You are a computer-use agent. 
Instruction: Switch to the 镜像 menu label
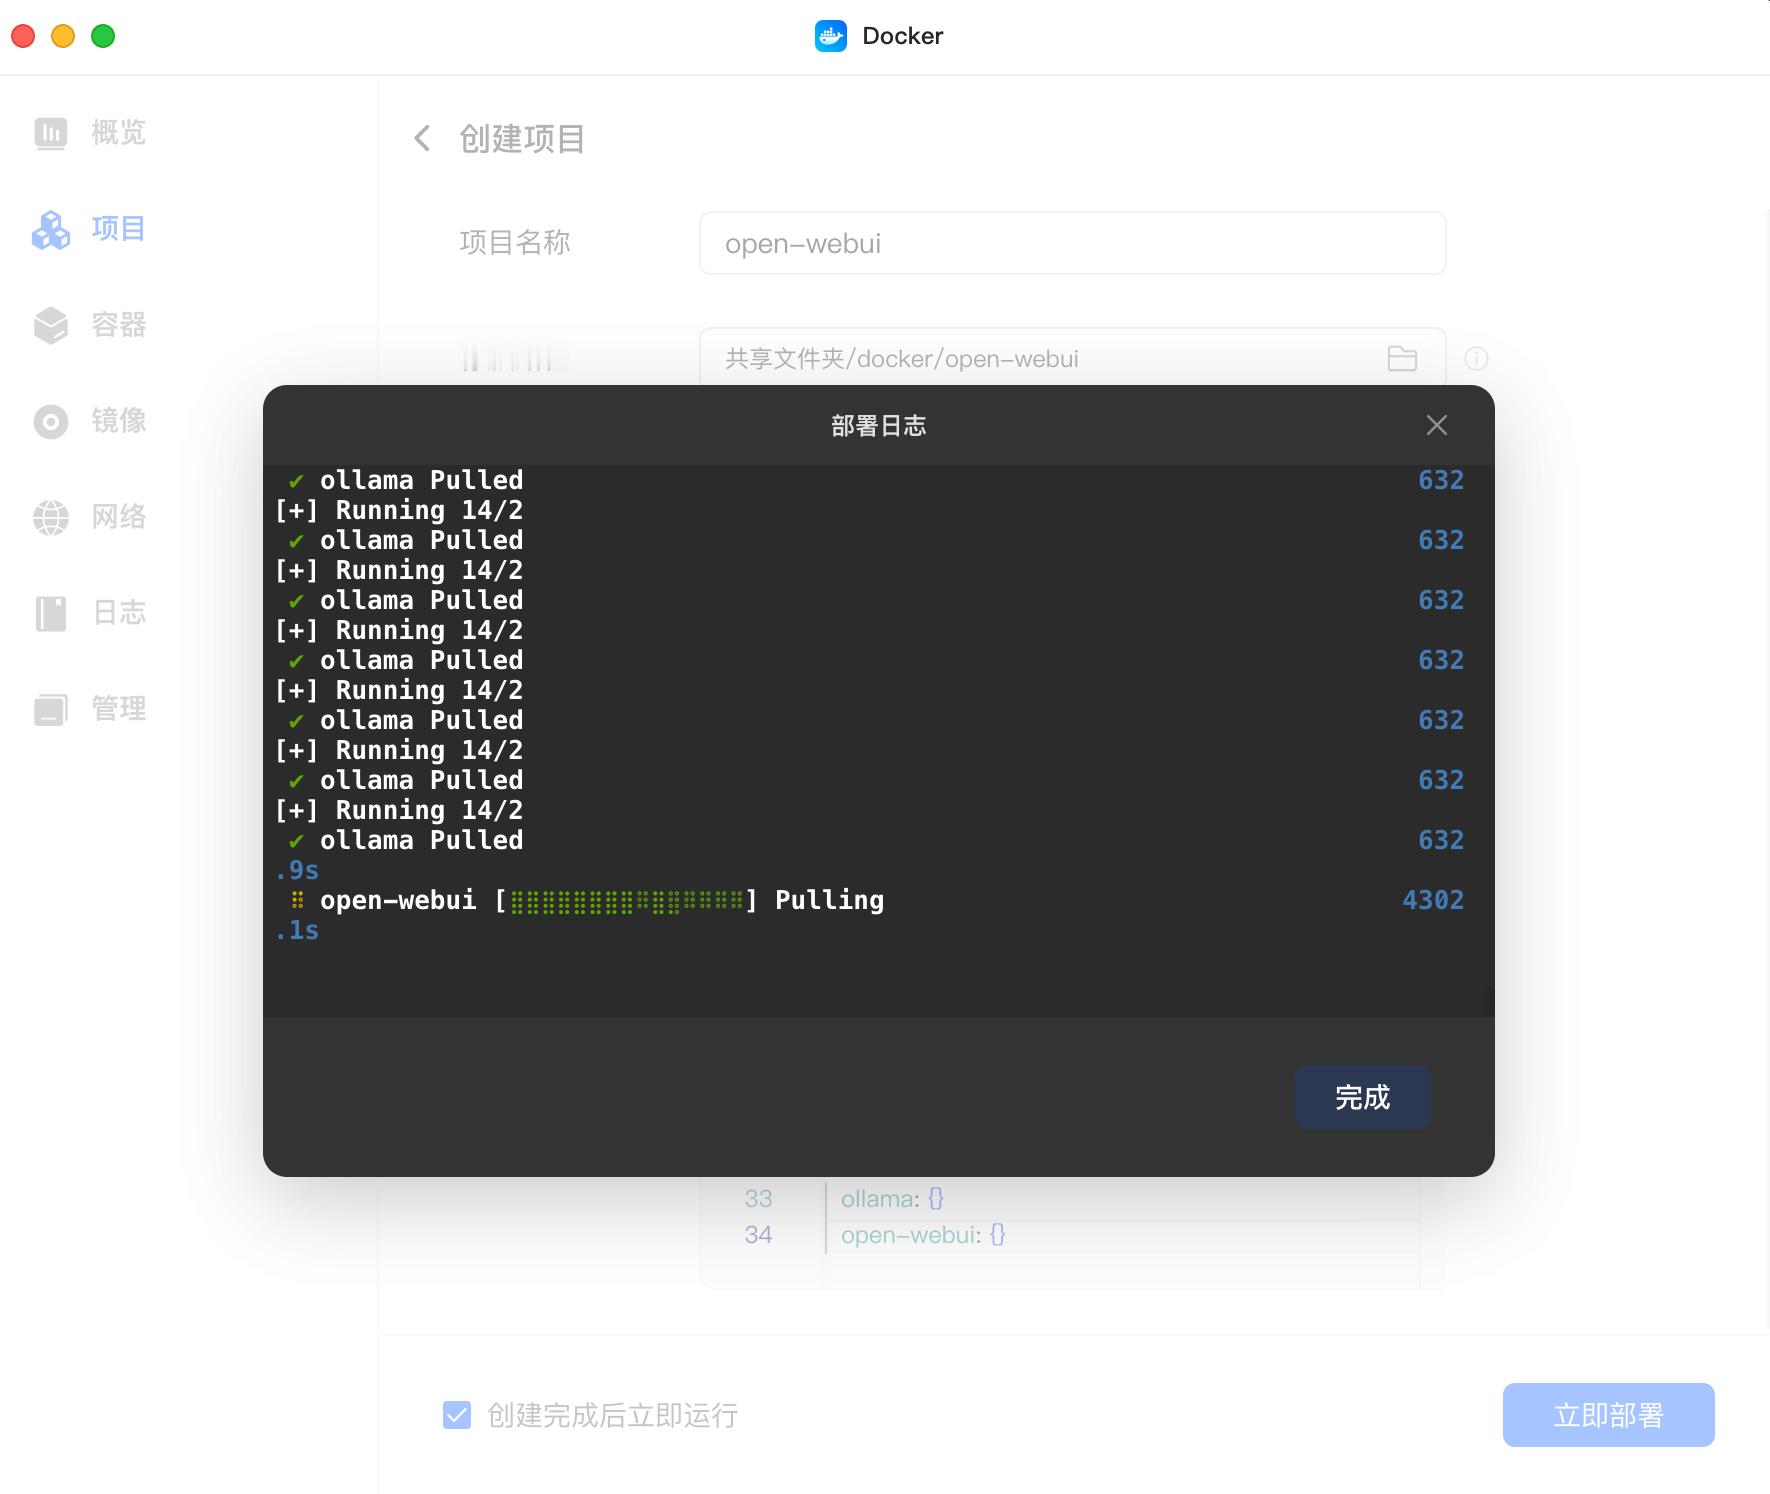tap(119, 420)
